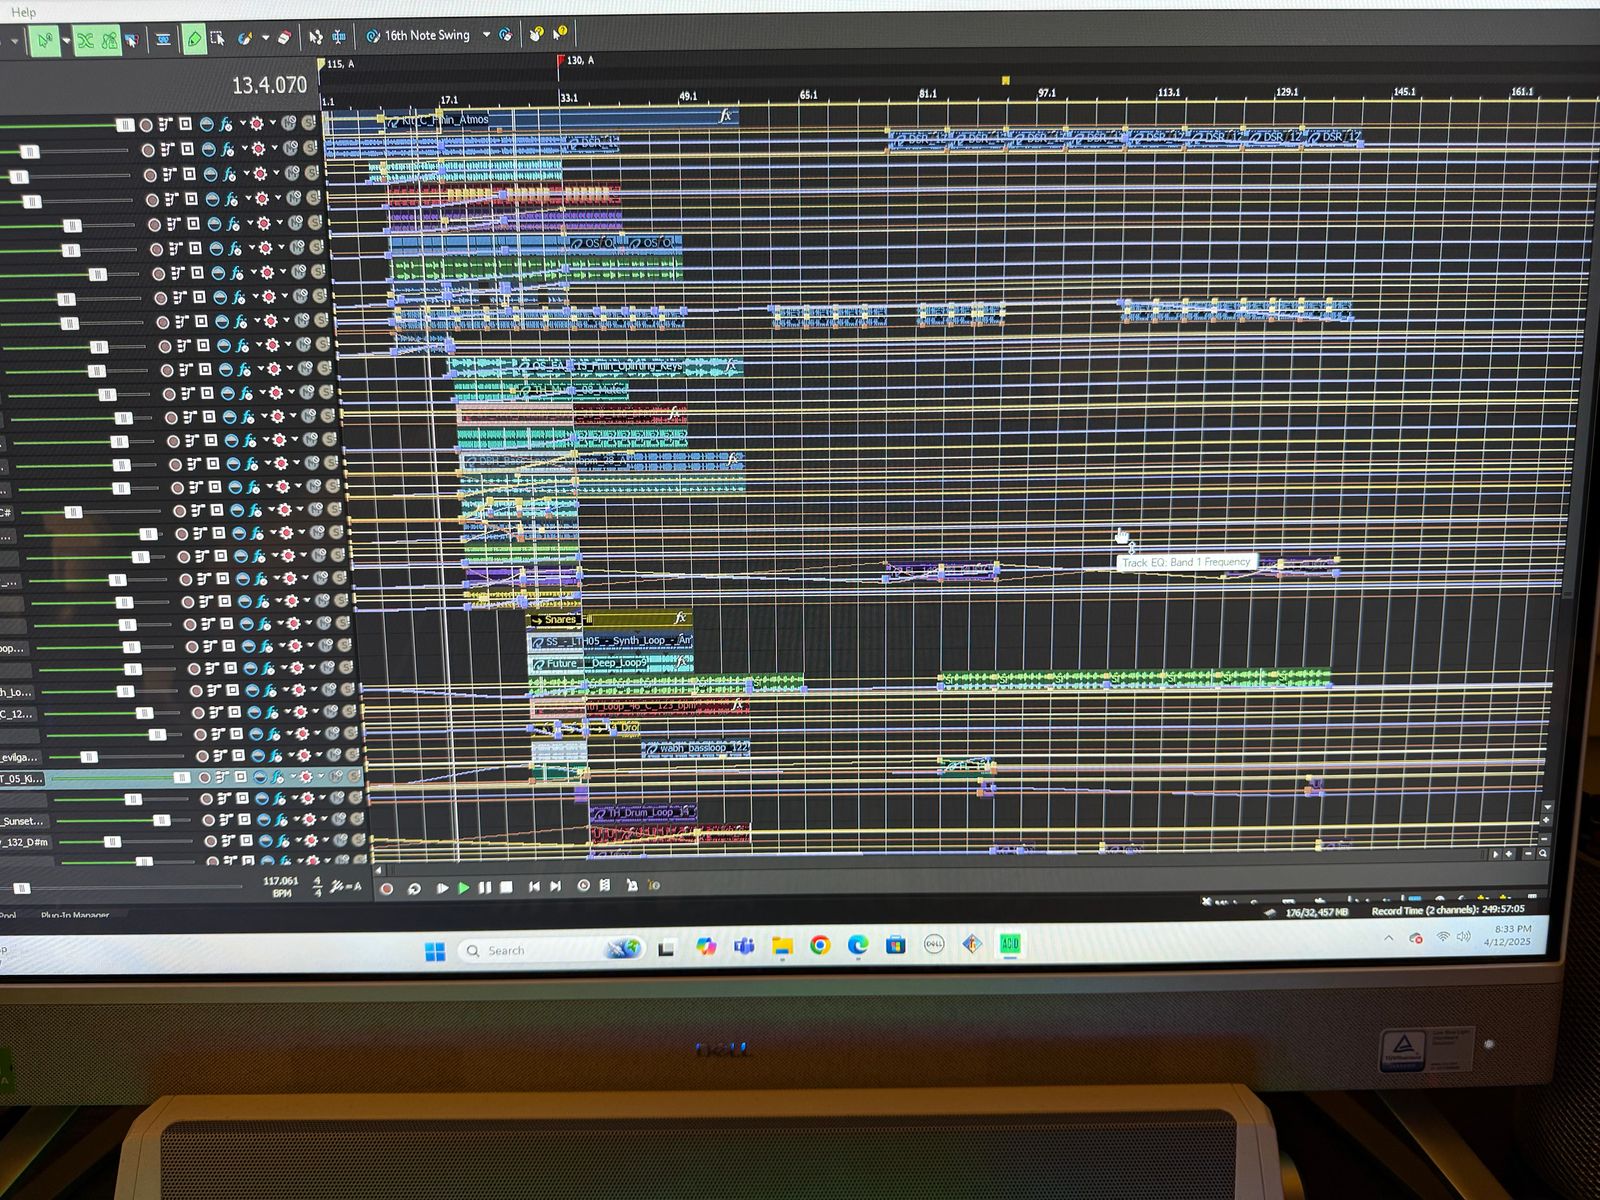
Task: Open the 16th Note Swing groove dropdown
Action: [486, 35]
